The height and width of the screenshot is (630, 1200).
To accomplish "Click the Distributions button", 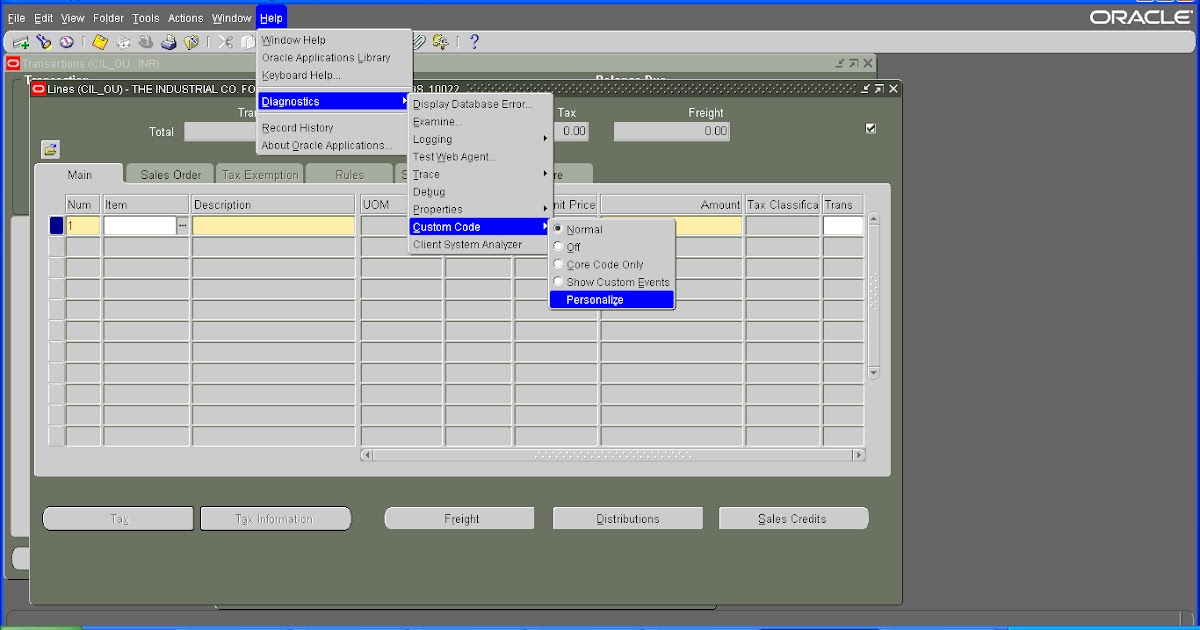I will coord(627,518).
